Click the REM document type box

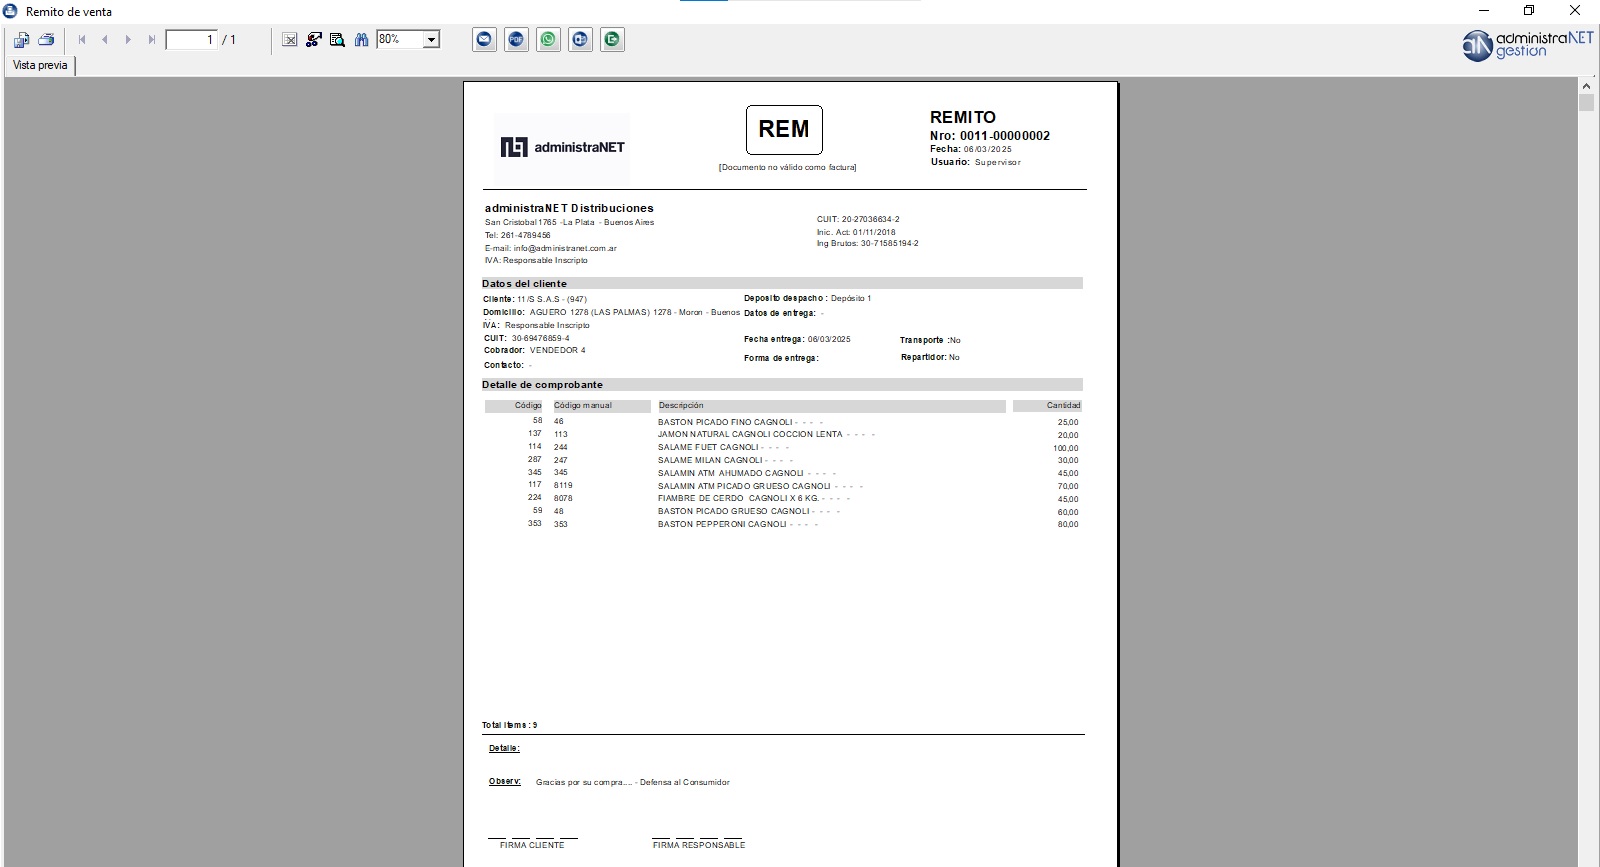coord(784,130)
